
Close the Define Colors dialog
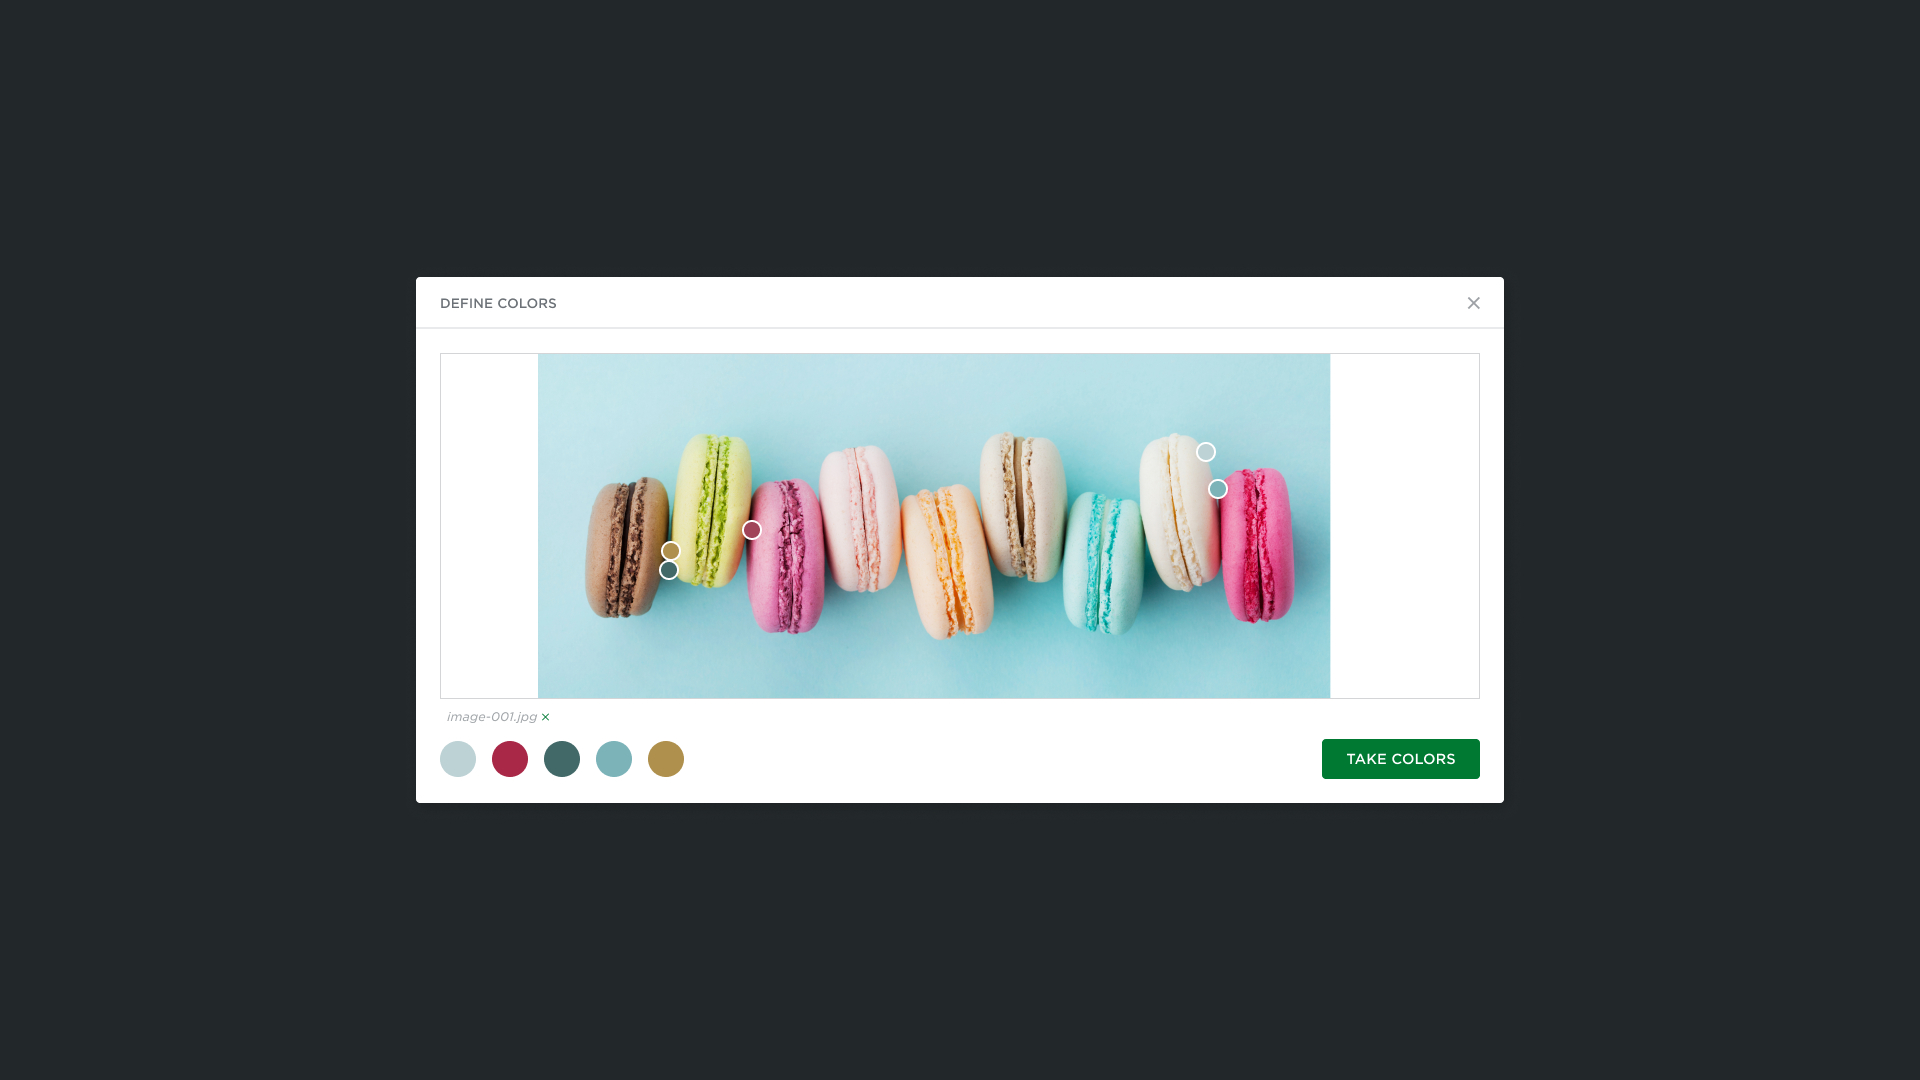1473,303
